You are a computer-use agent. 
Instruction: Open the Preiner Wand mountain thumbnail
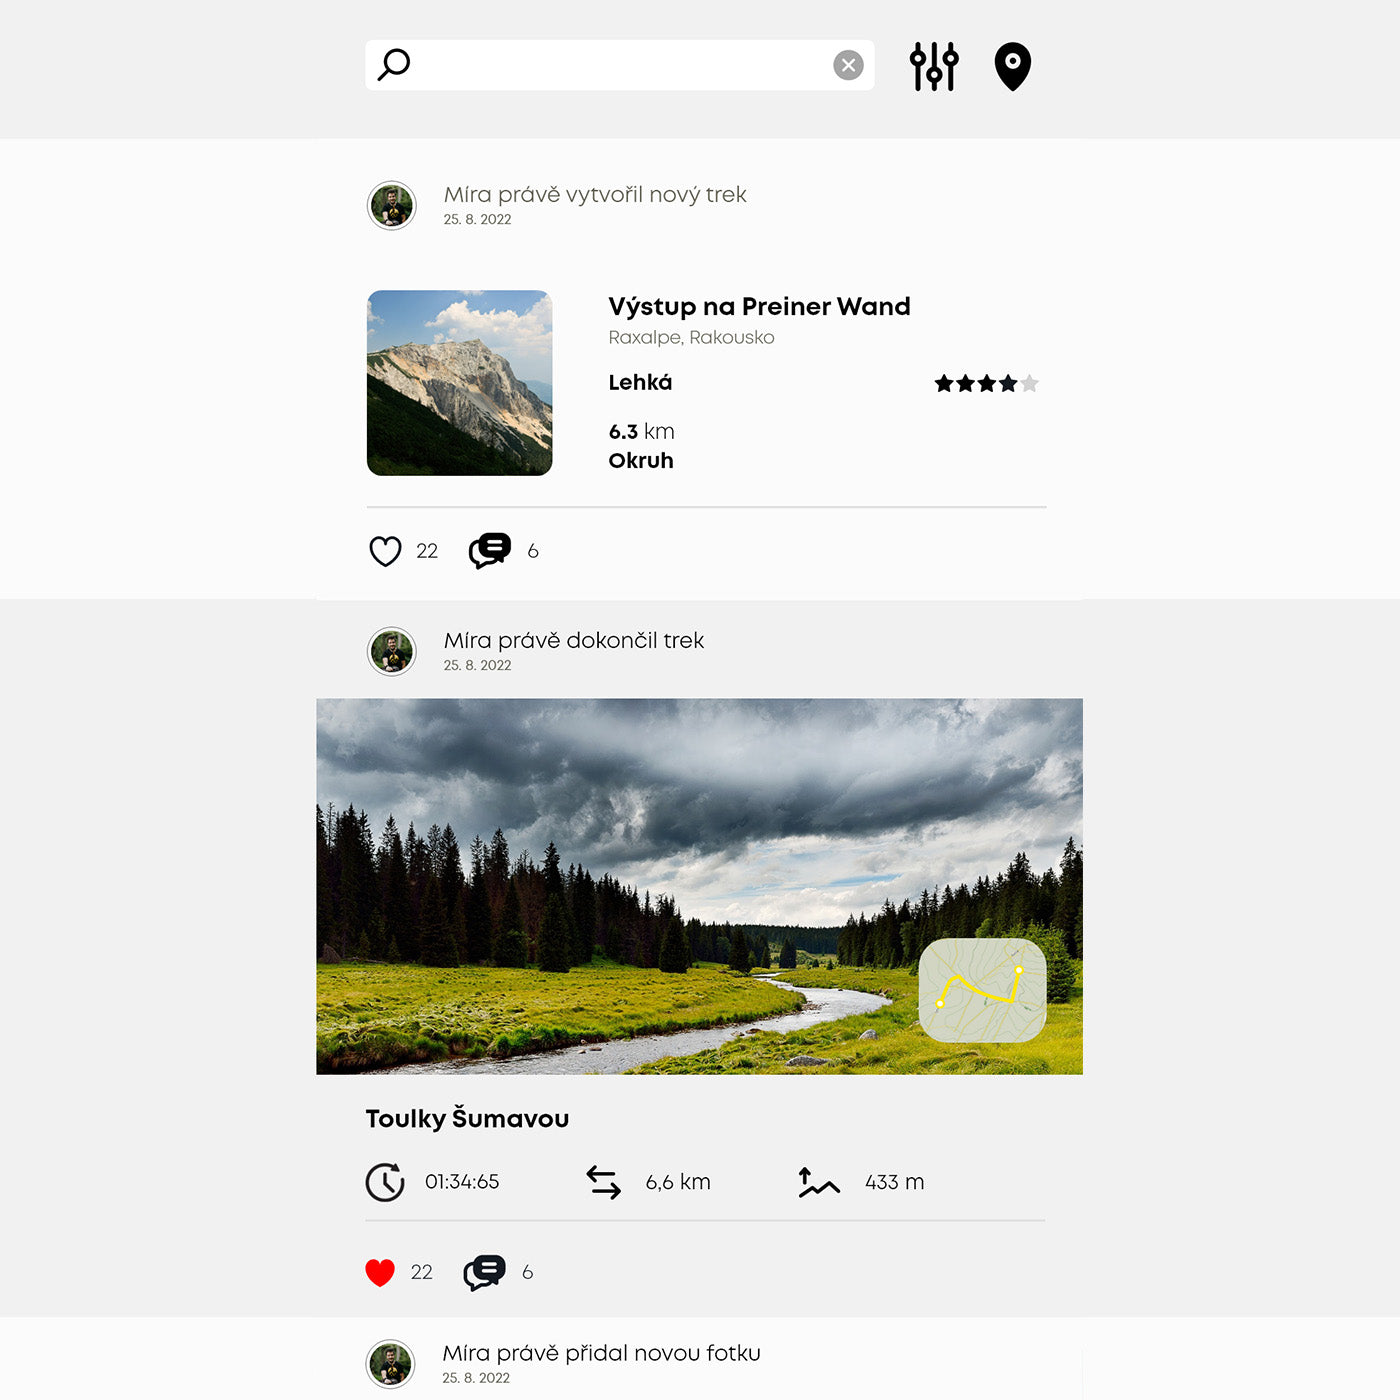pyautogui.click(x=460, y=383)
